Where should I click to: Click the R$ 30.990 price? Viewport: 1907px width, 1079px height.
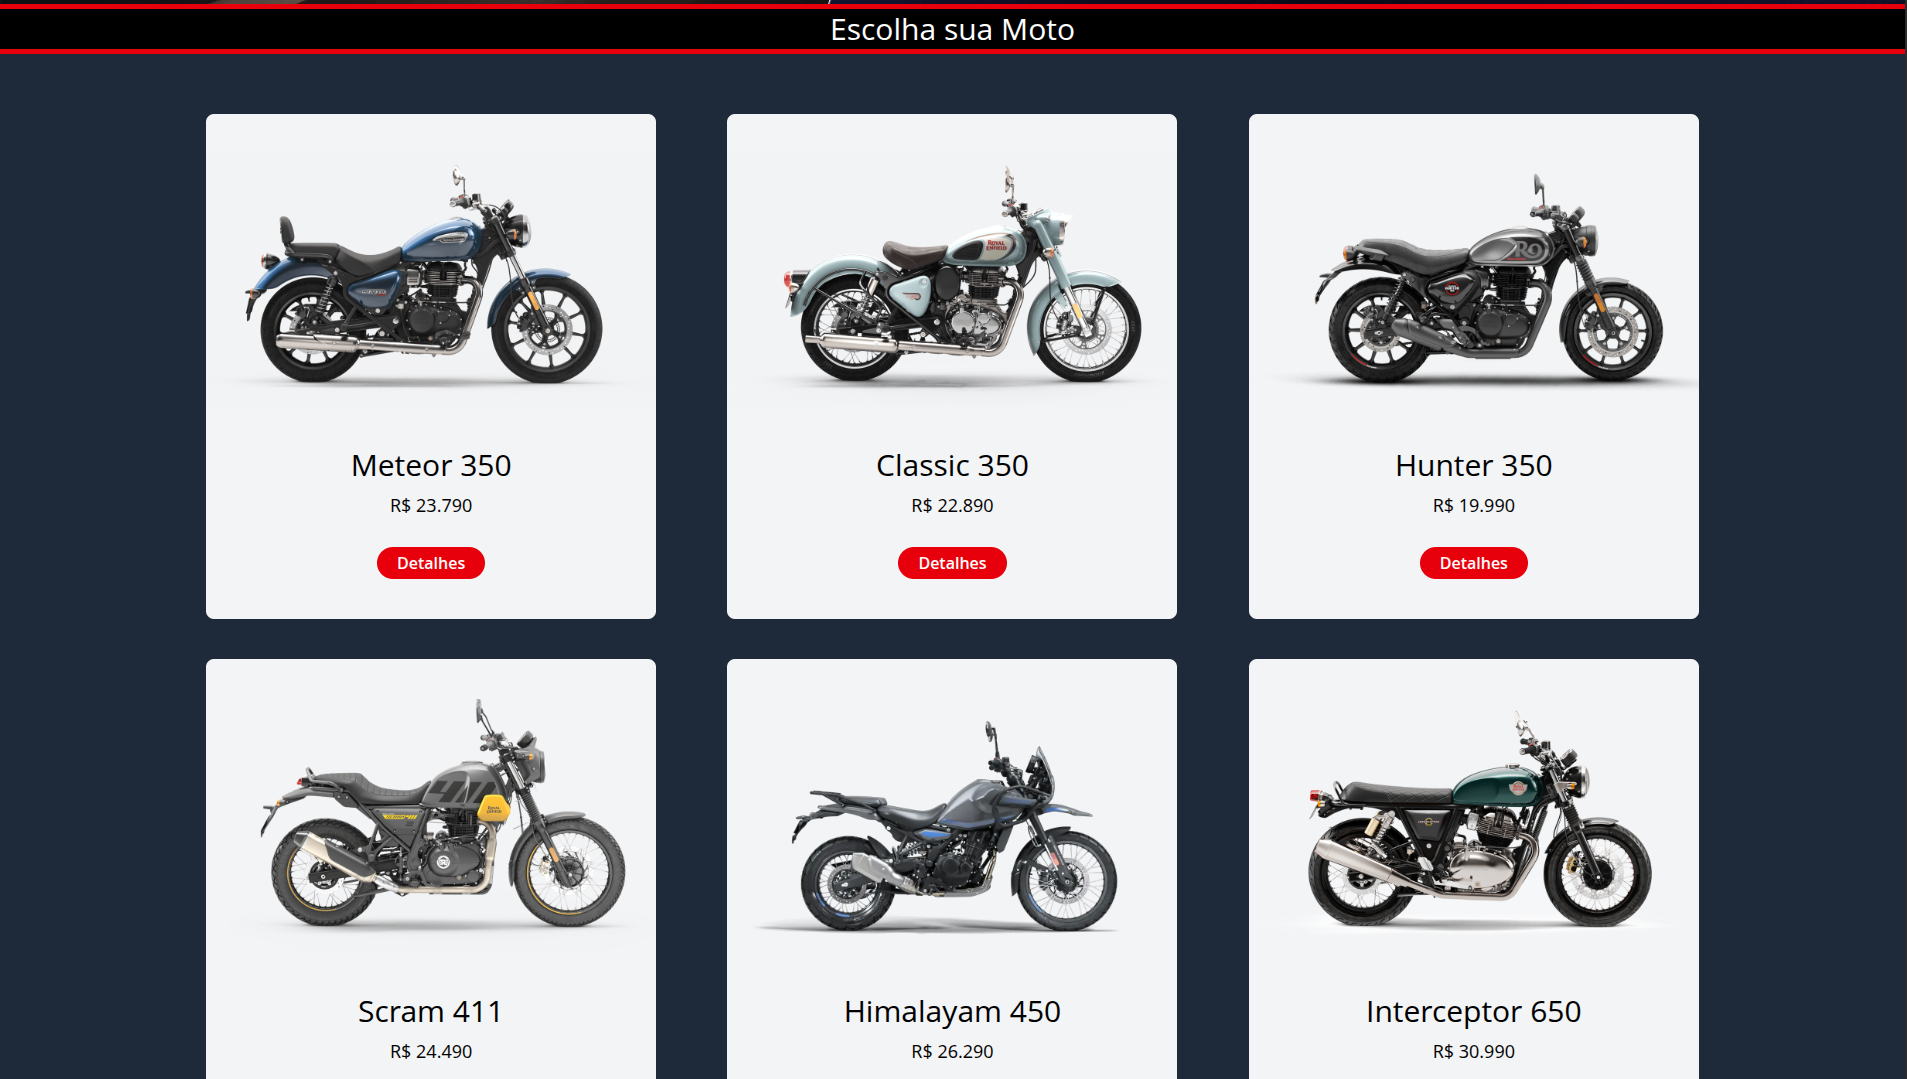1473,1052
